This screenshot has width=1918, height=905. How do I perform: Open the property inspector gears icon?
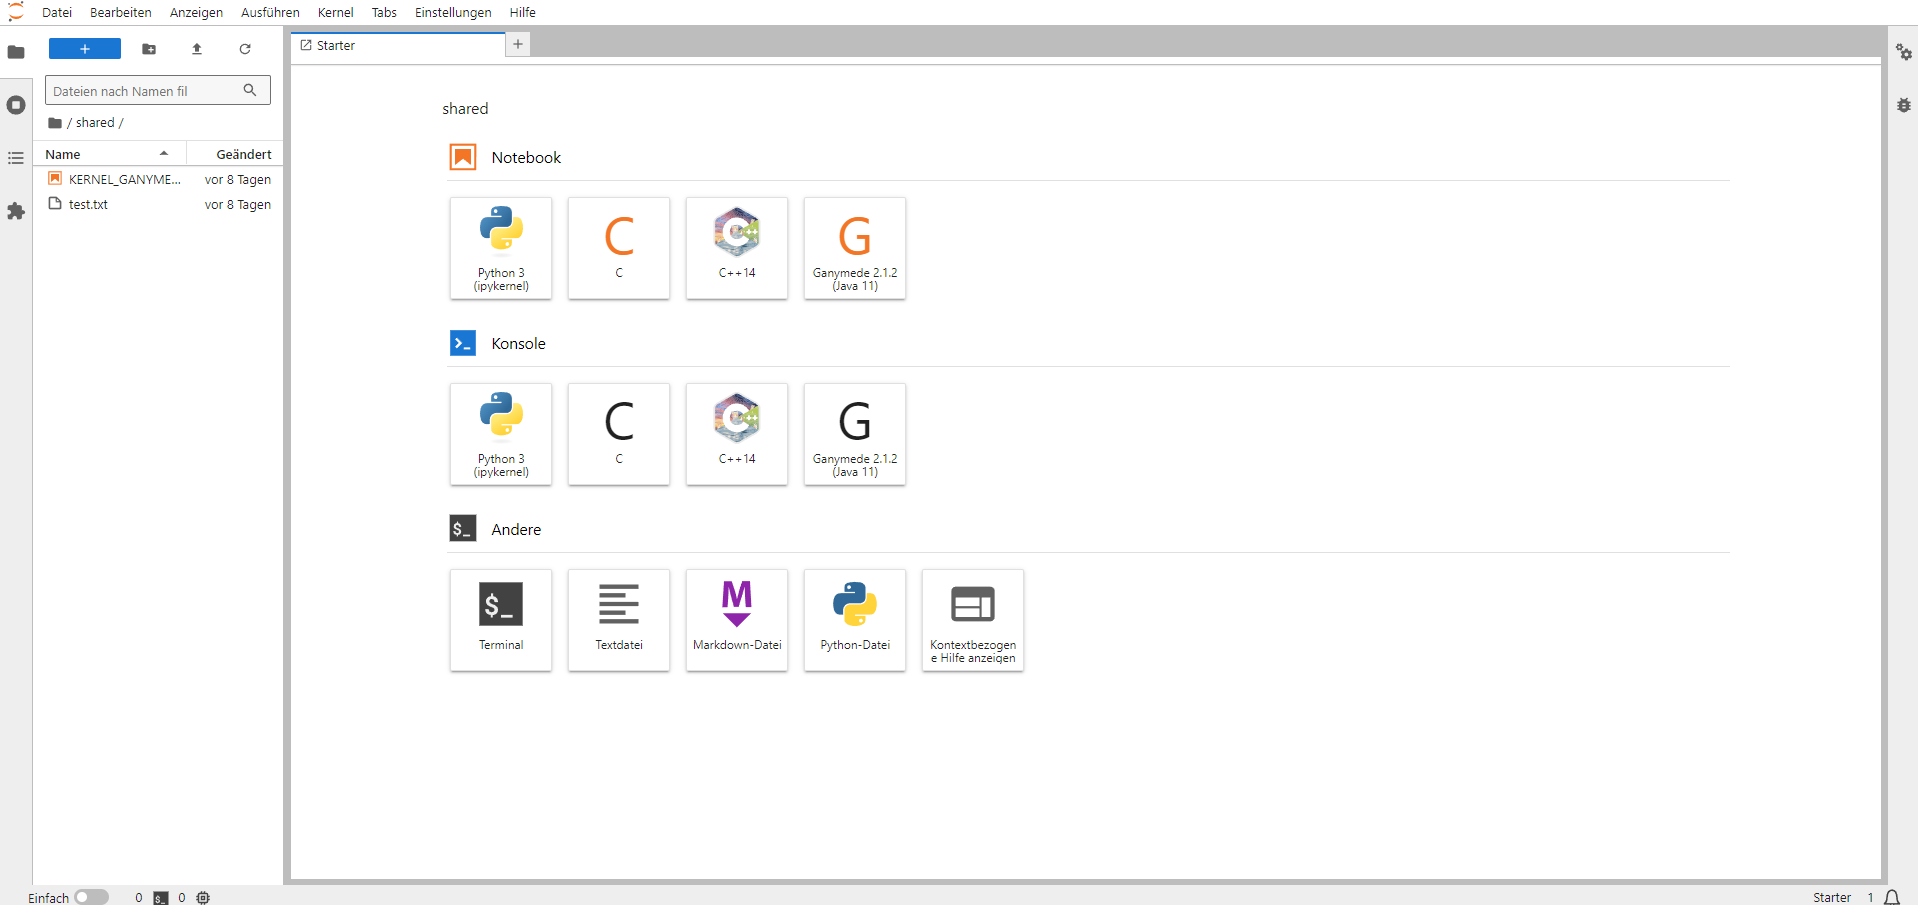tap(1903, 52)
